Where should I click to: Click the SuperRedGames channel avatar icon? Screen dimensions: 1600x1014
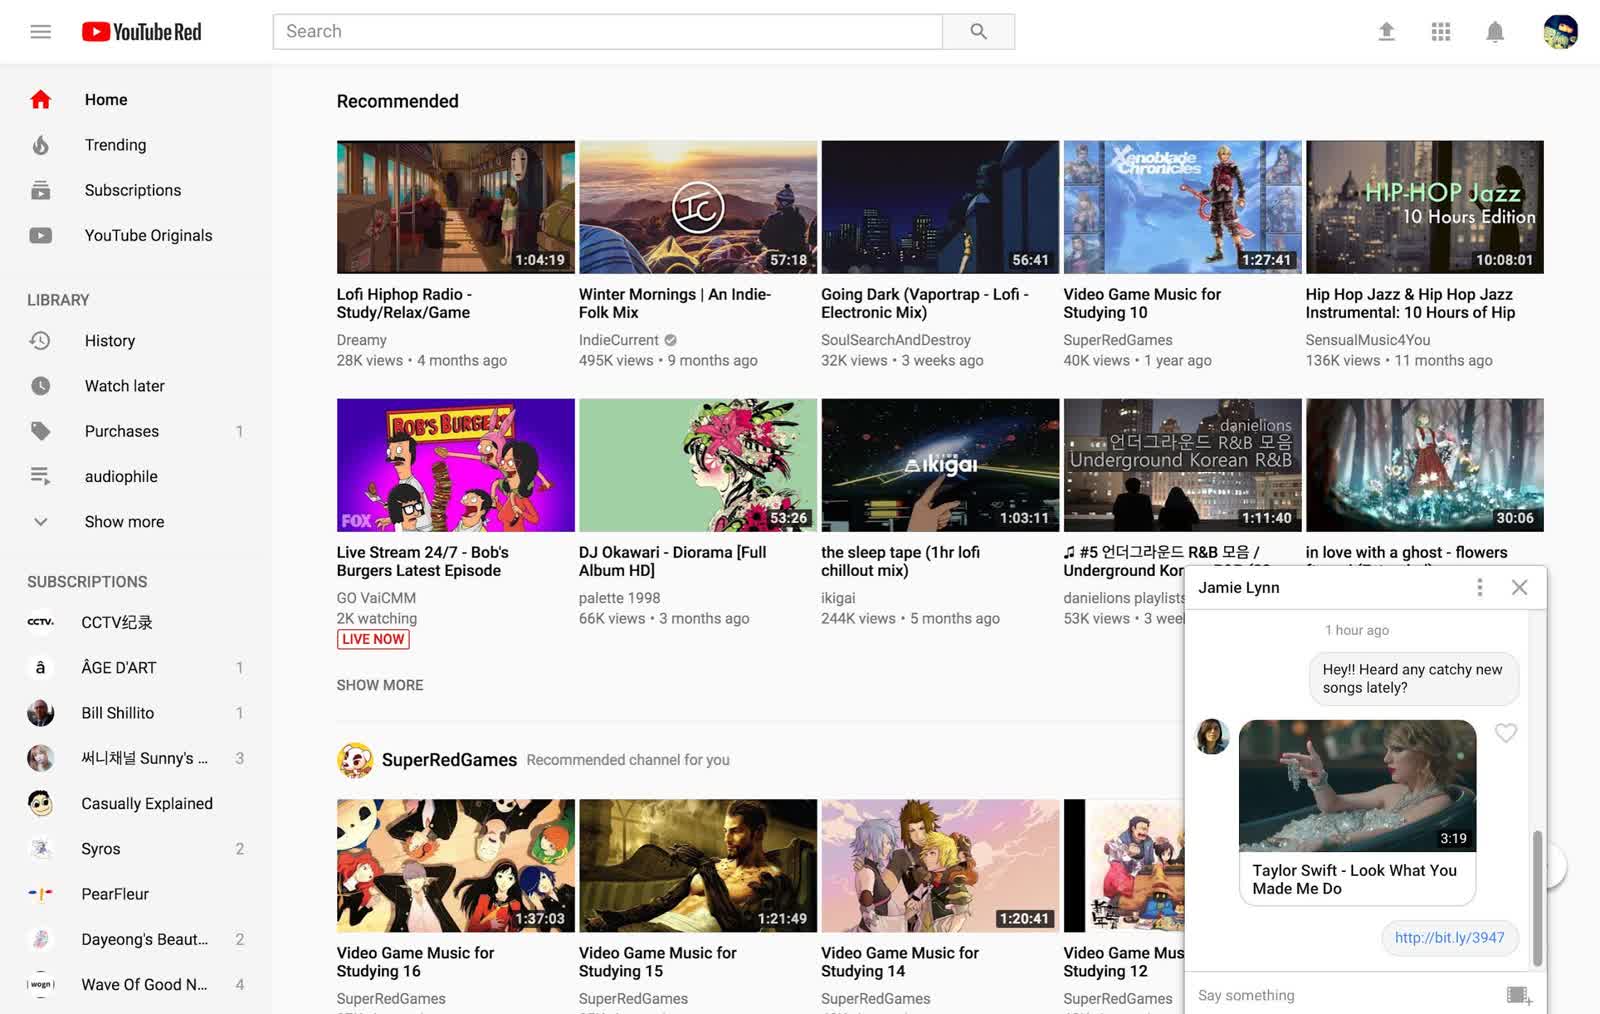point(355,760)
